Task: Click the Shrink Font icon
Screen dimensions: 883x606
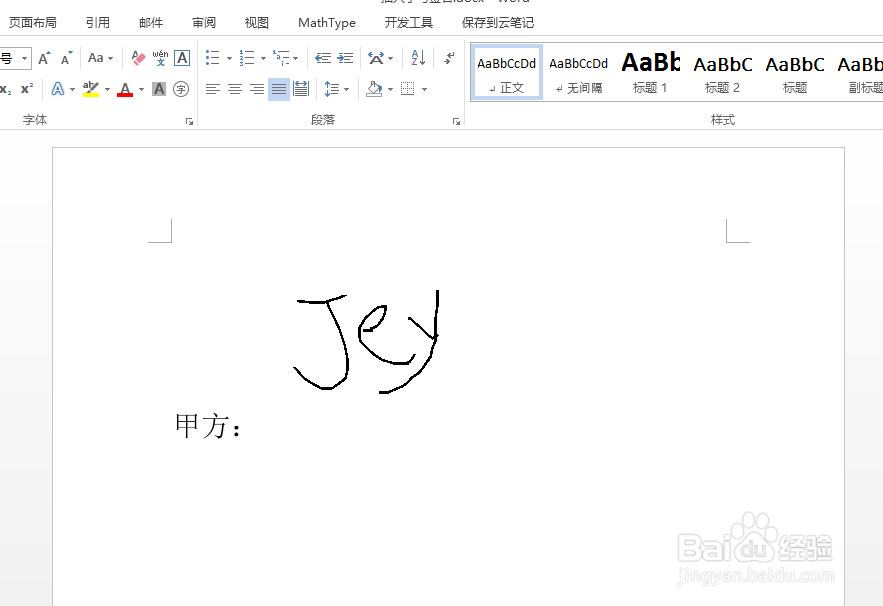Action: coord(66,58)
